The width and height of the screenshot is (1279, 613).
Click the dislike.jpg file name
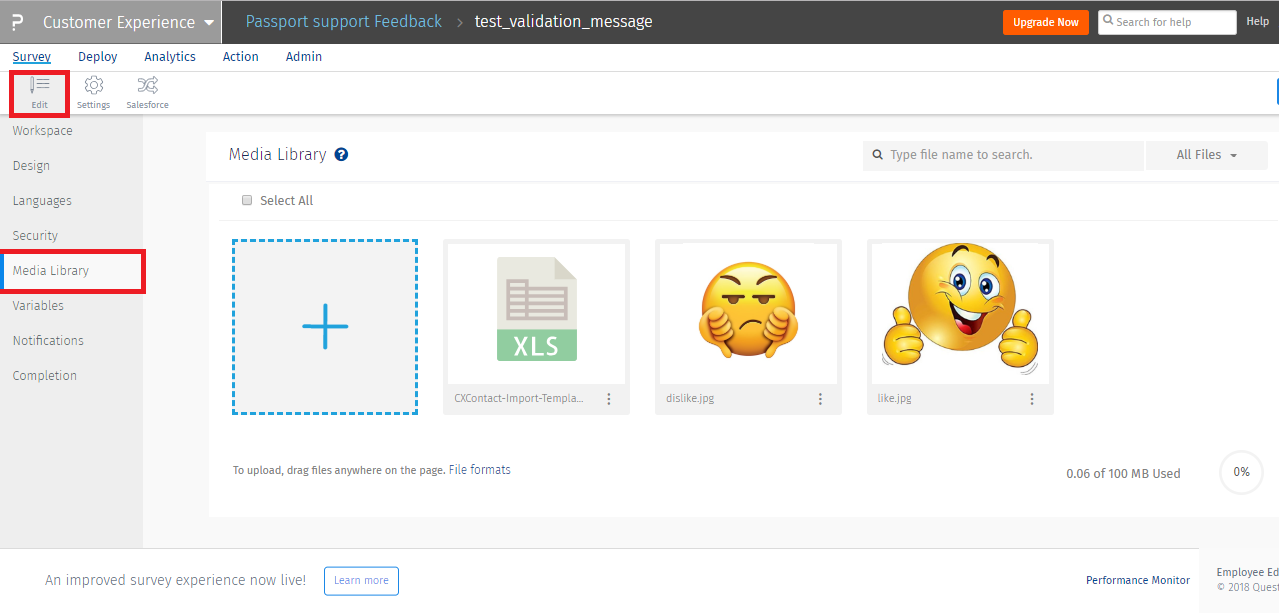[690, 399]
